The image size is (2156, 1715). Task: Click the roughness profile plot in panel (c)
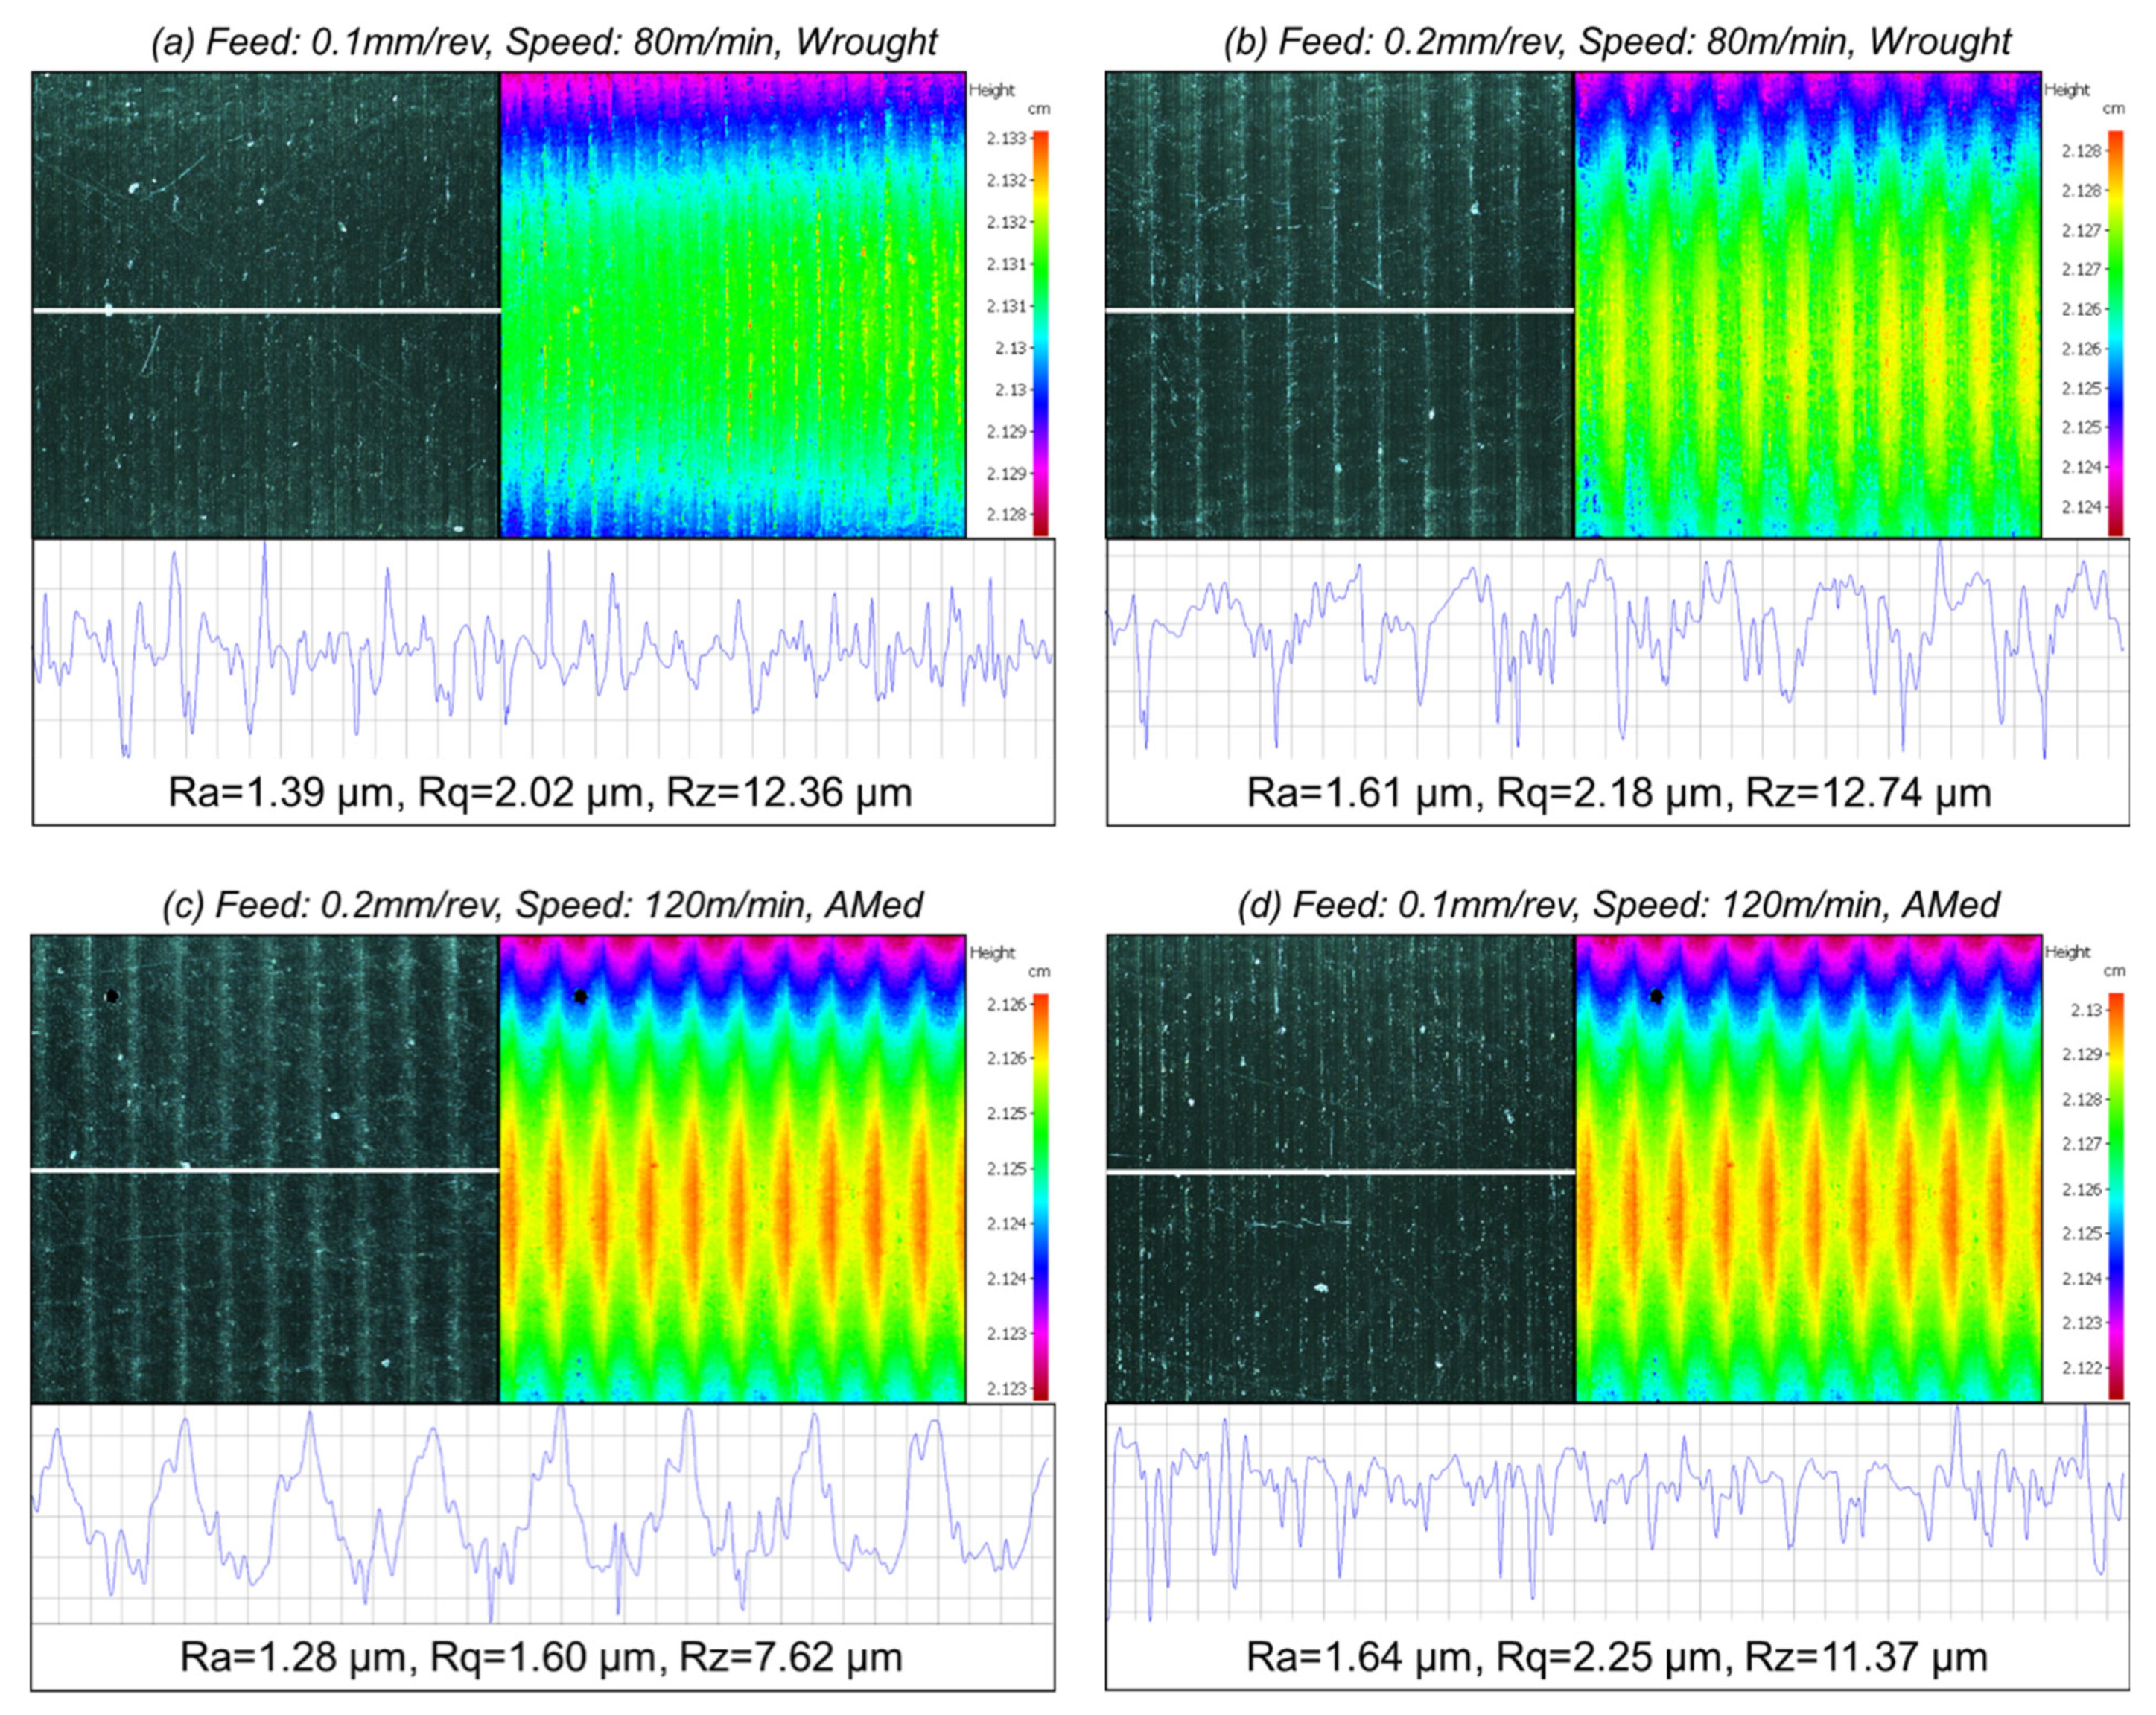pos(543,1514)
